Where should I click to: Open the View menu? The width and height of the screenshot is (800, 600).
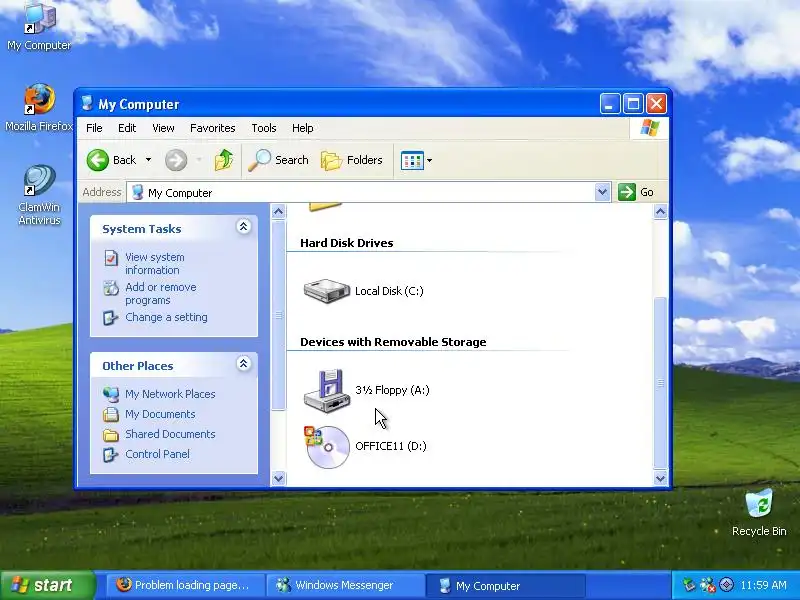pos(163,128)
